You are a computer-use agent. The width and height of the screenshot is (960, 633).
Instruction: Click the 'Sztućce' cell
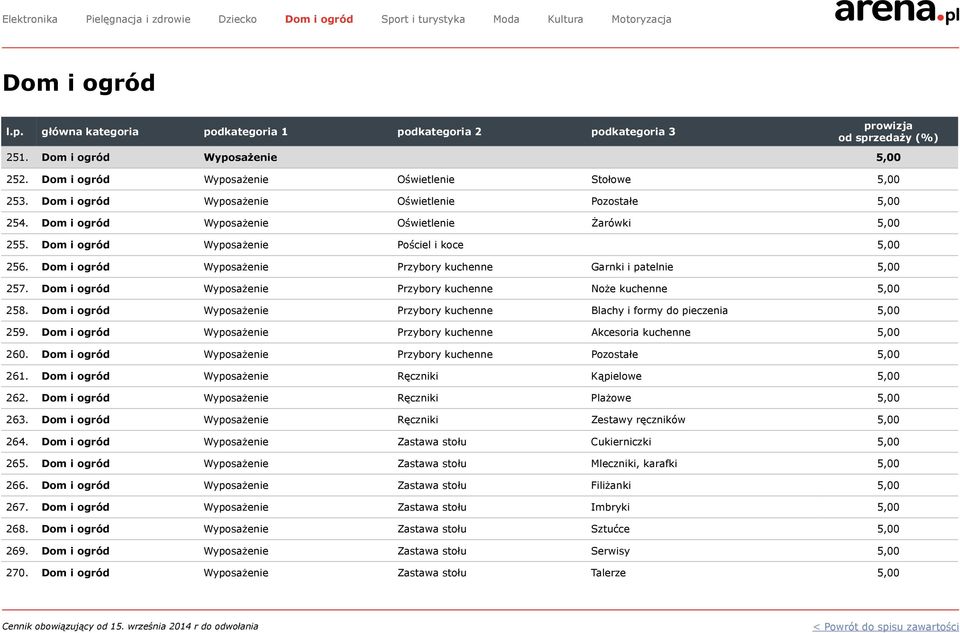(610, 529)
